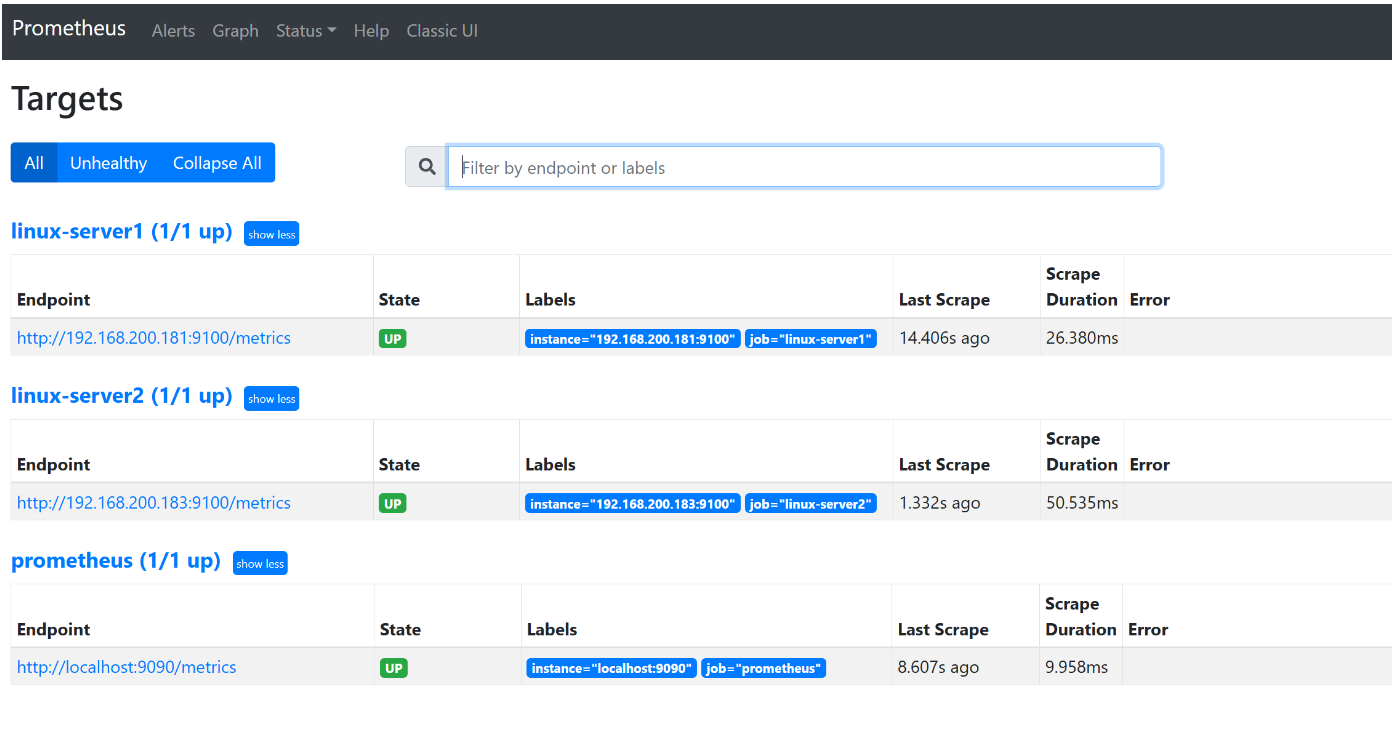The width and height of the screenshot is (1398, 740).
Task: Open the Help menu item
Action: [x=371, y=31]
